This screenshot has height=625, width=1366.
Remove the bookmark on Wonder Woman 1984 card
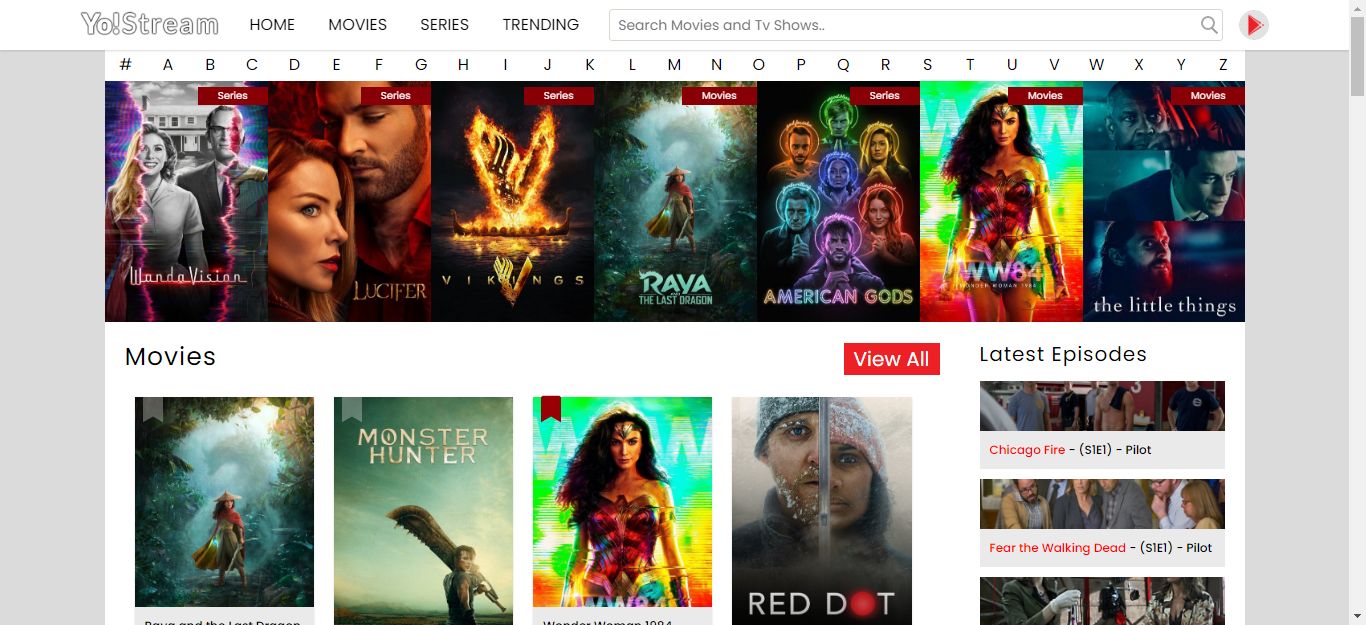click(x=551, y=409)
